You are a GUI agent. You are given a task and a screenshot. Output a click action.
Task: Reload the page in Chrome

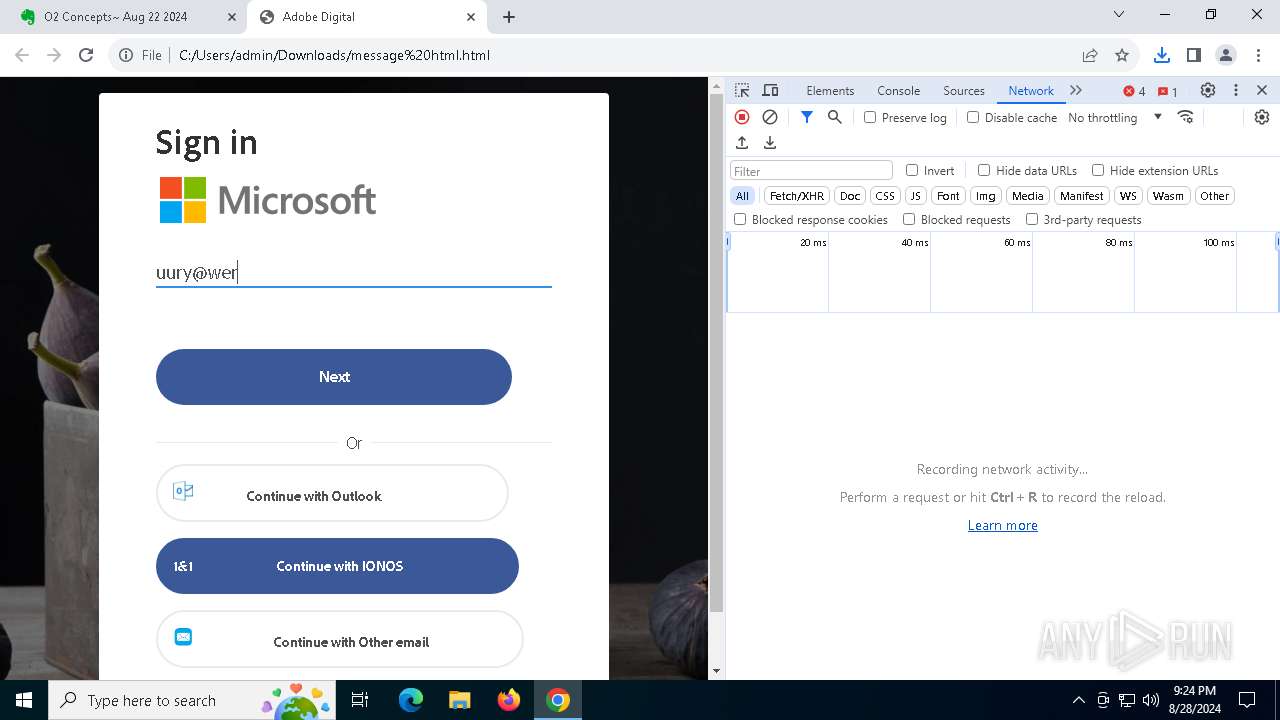click(x=86, y=55)
